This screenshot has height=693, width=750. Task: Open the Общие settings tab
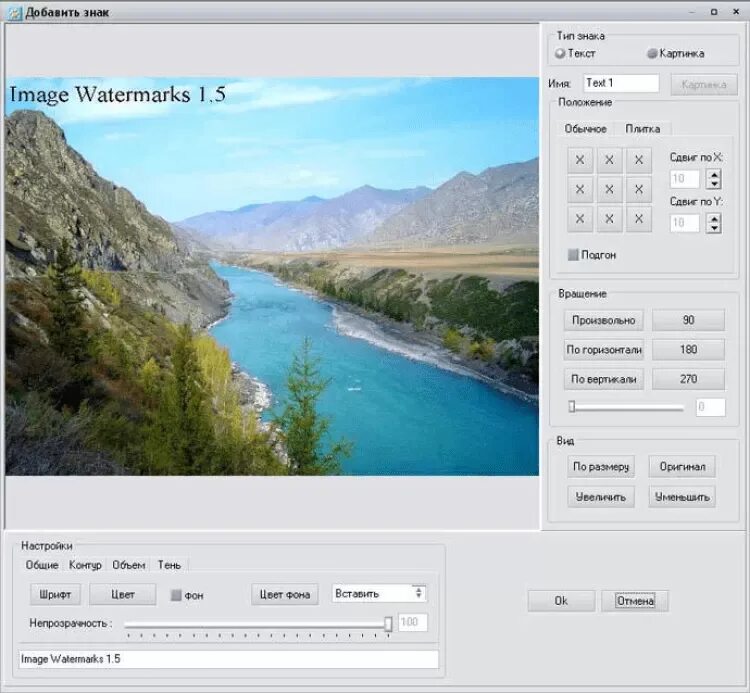tap(42, 565)
